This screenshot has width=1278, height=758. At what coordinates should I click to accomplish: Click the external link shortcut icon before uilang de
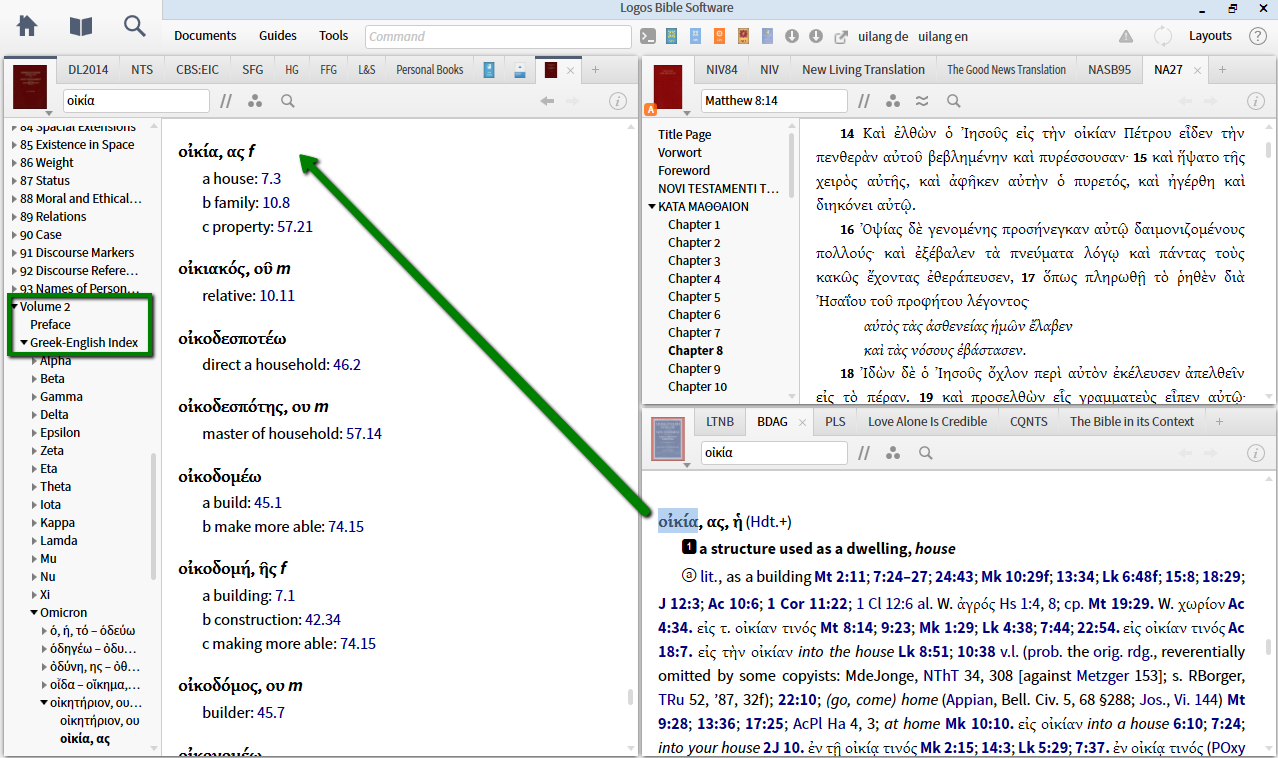[x=840, y=36]
